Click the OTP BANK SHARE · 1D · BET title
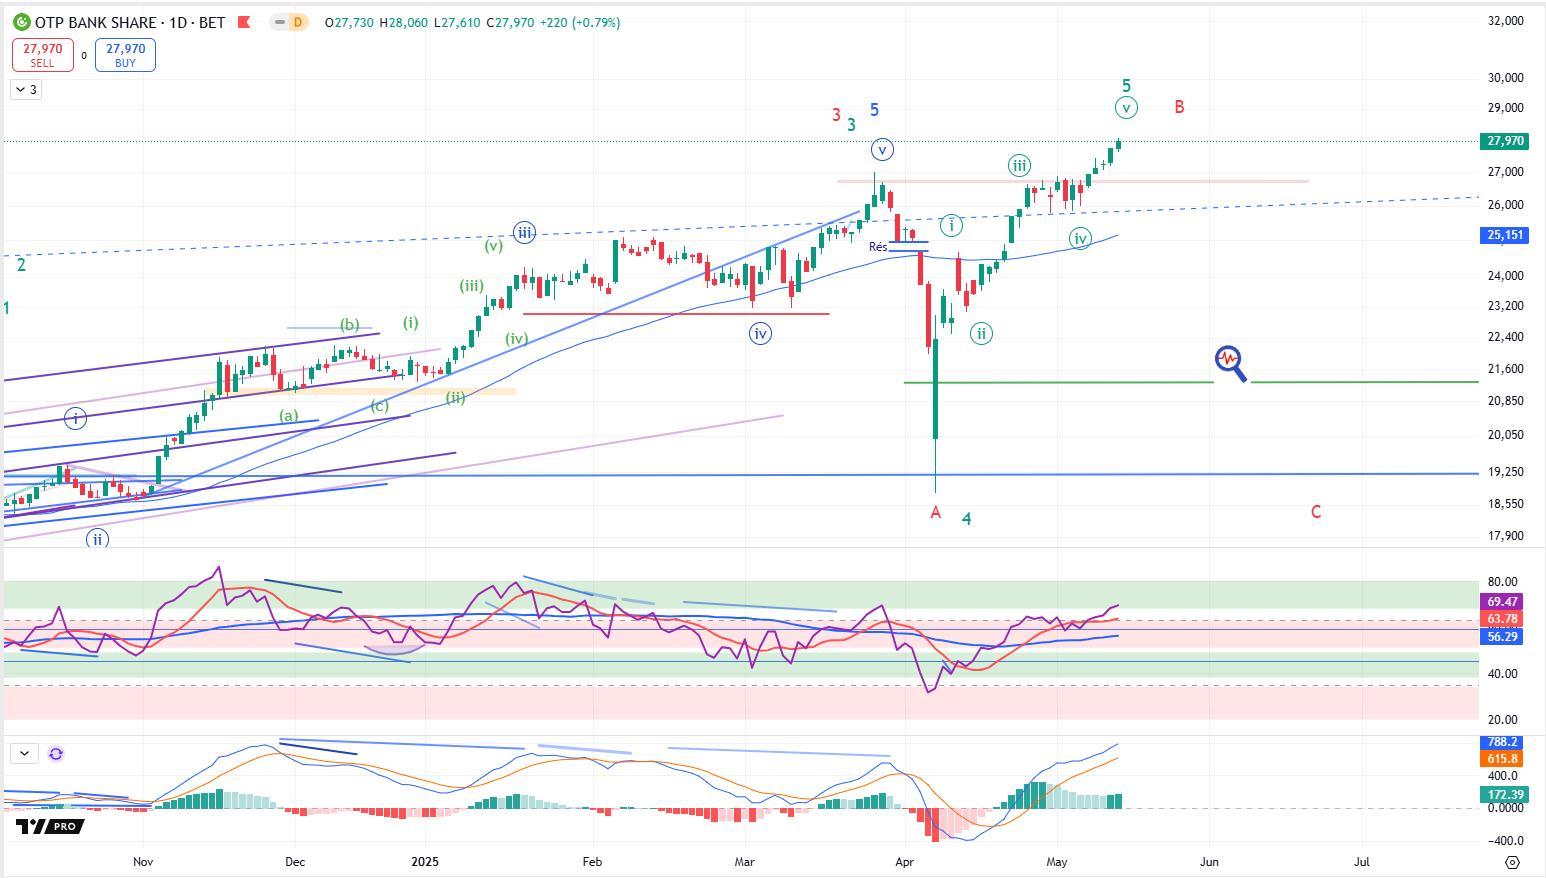 coord(129,22)
